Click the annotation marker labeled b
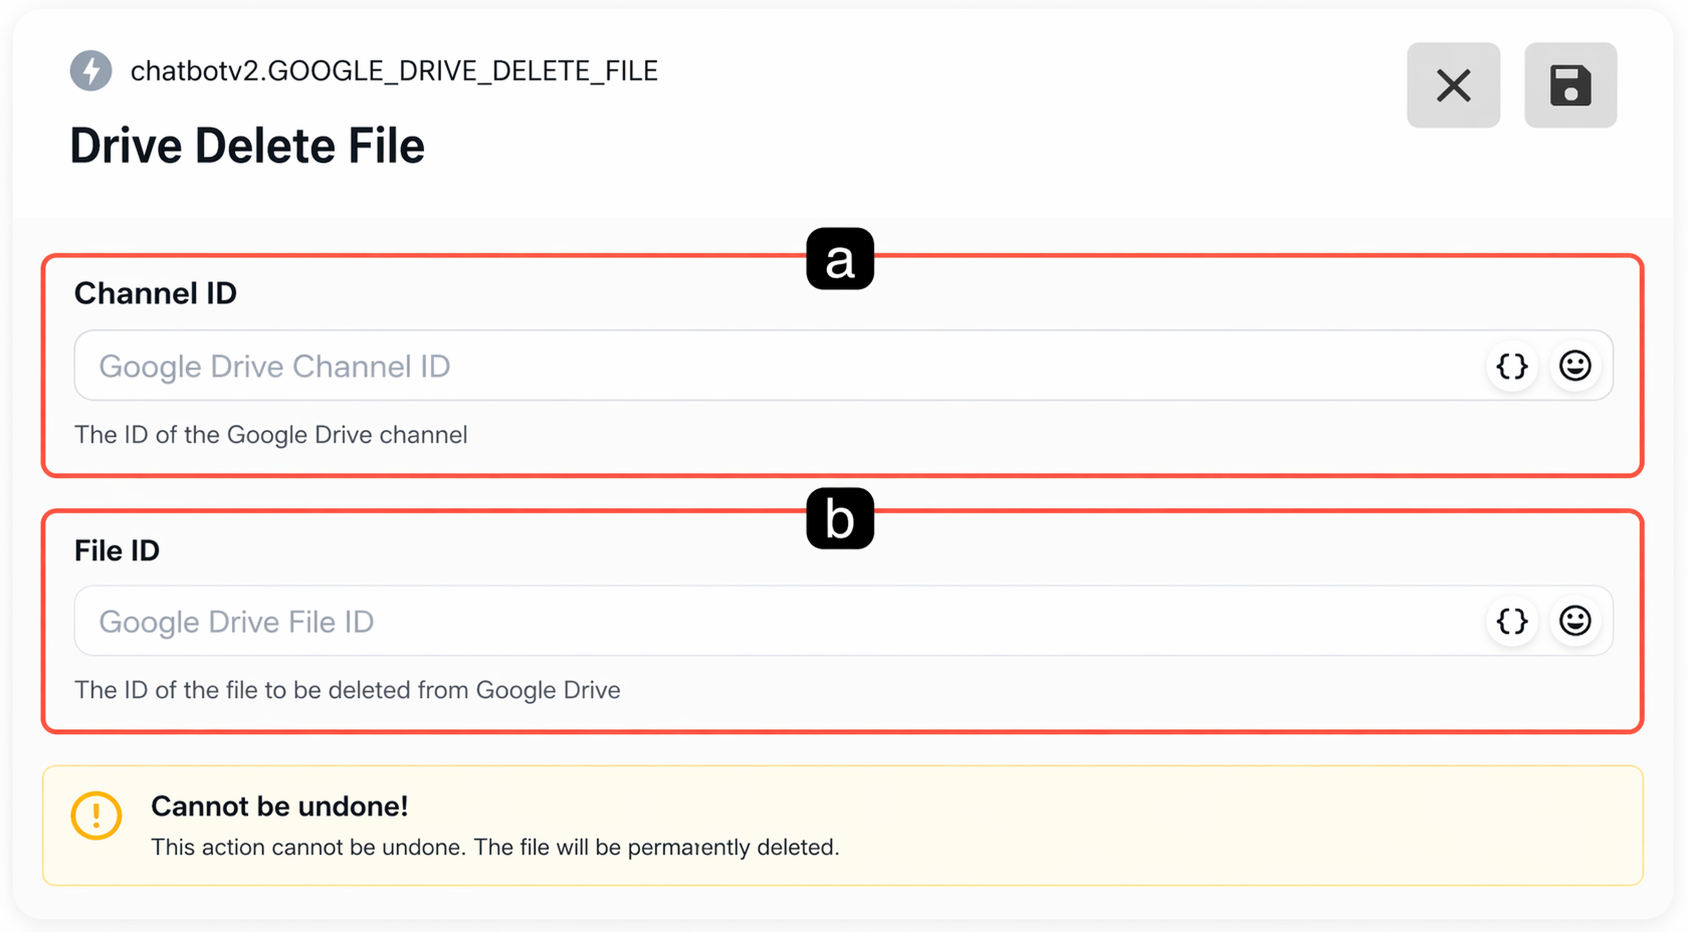Viewport: 1688px width, 932px height. [840, 518]
